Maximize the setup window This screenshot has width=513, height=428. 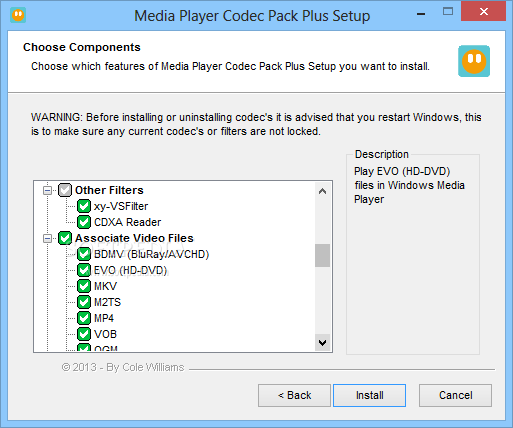(x=448, y=12)
